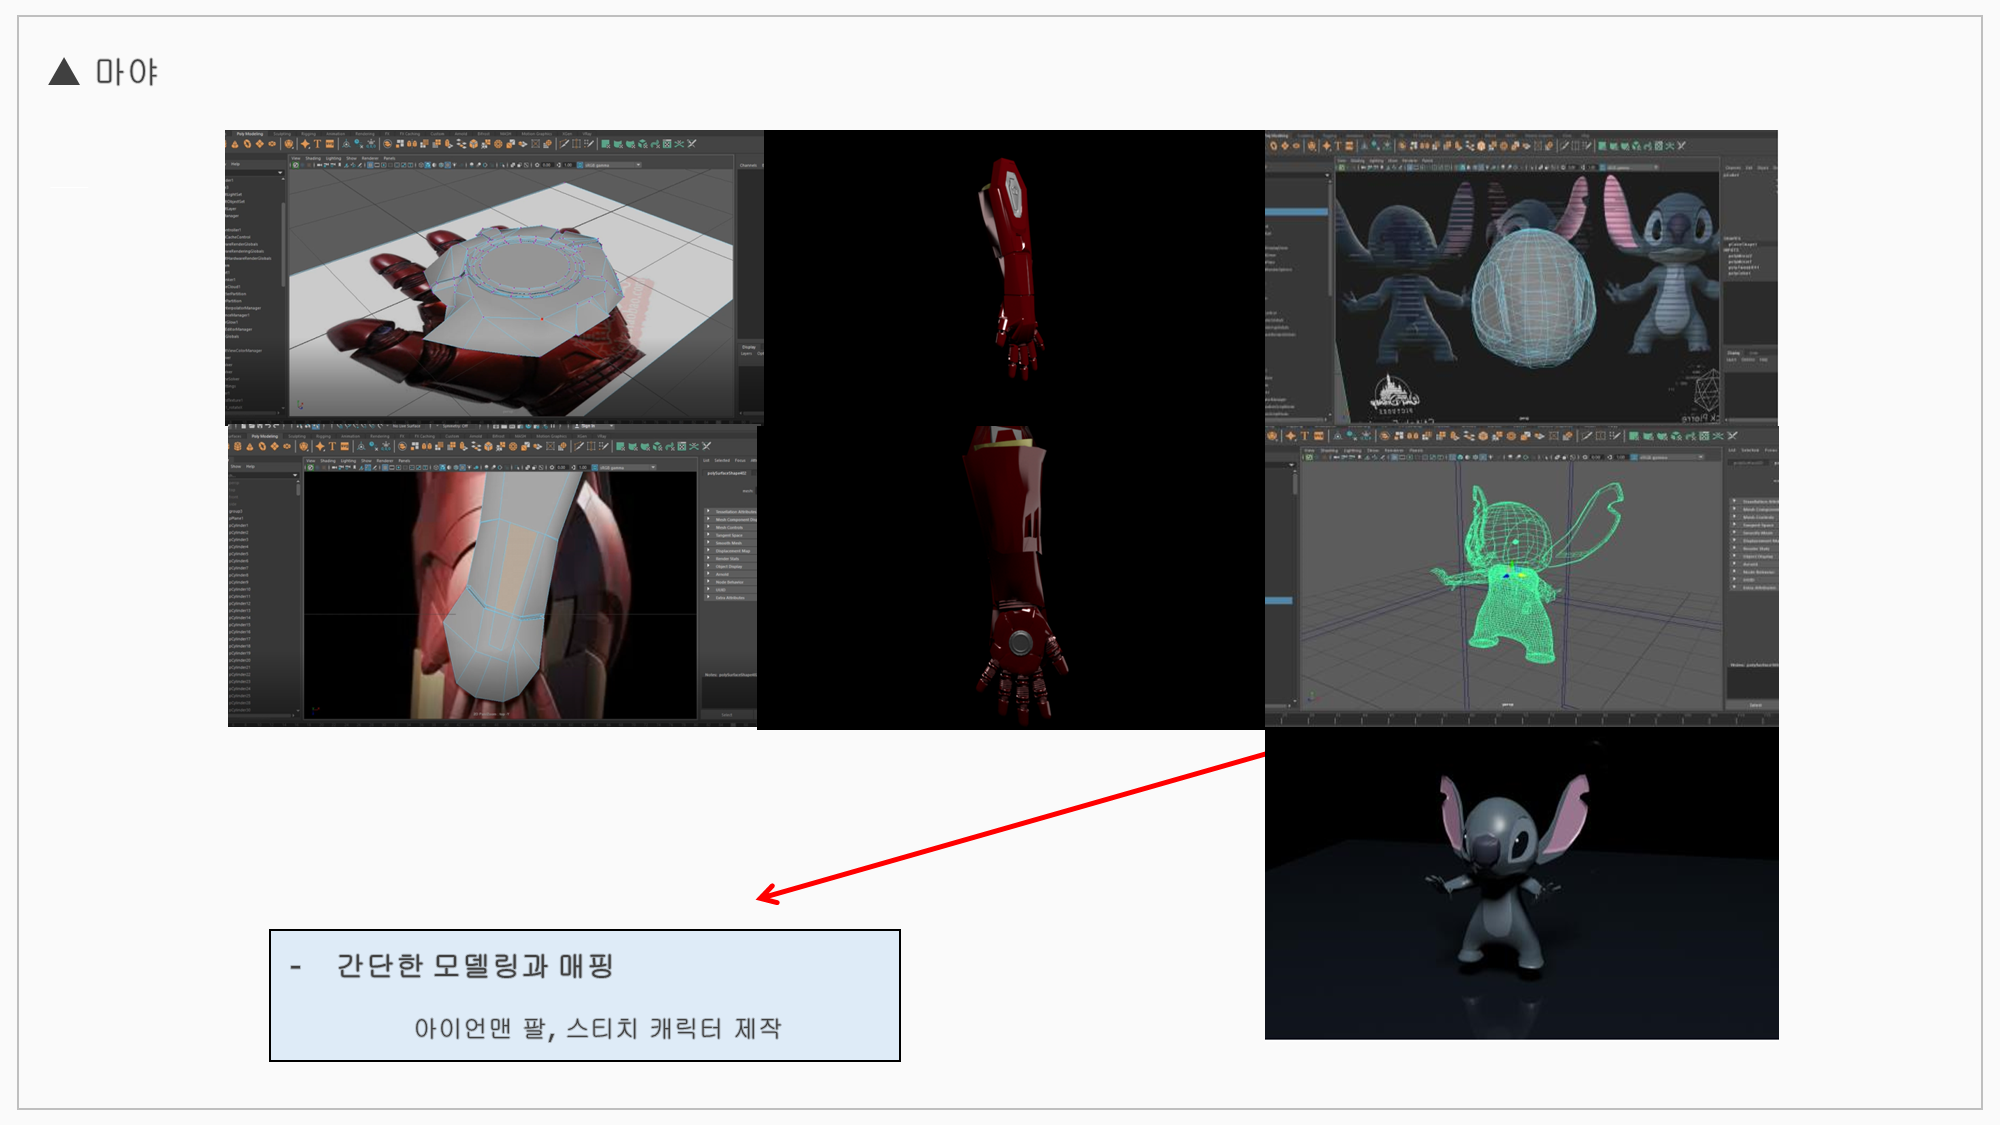Viewport: 2000px width, 1125px height.
Task: Switch to the Sculpting shelf tab in palm screenshot
Action: 282,134
